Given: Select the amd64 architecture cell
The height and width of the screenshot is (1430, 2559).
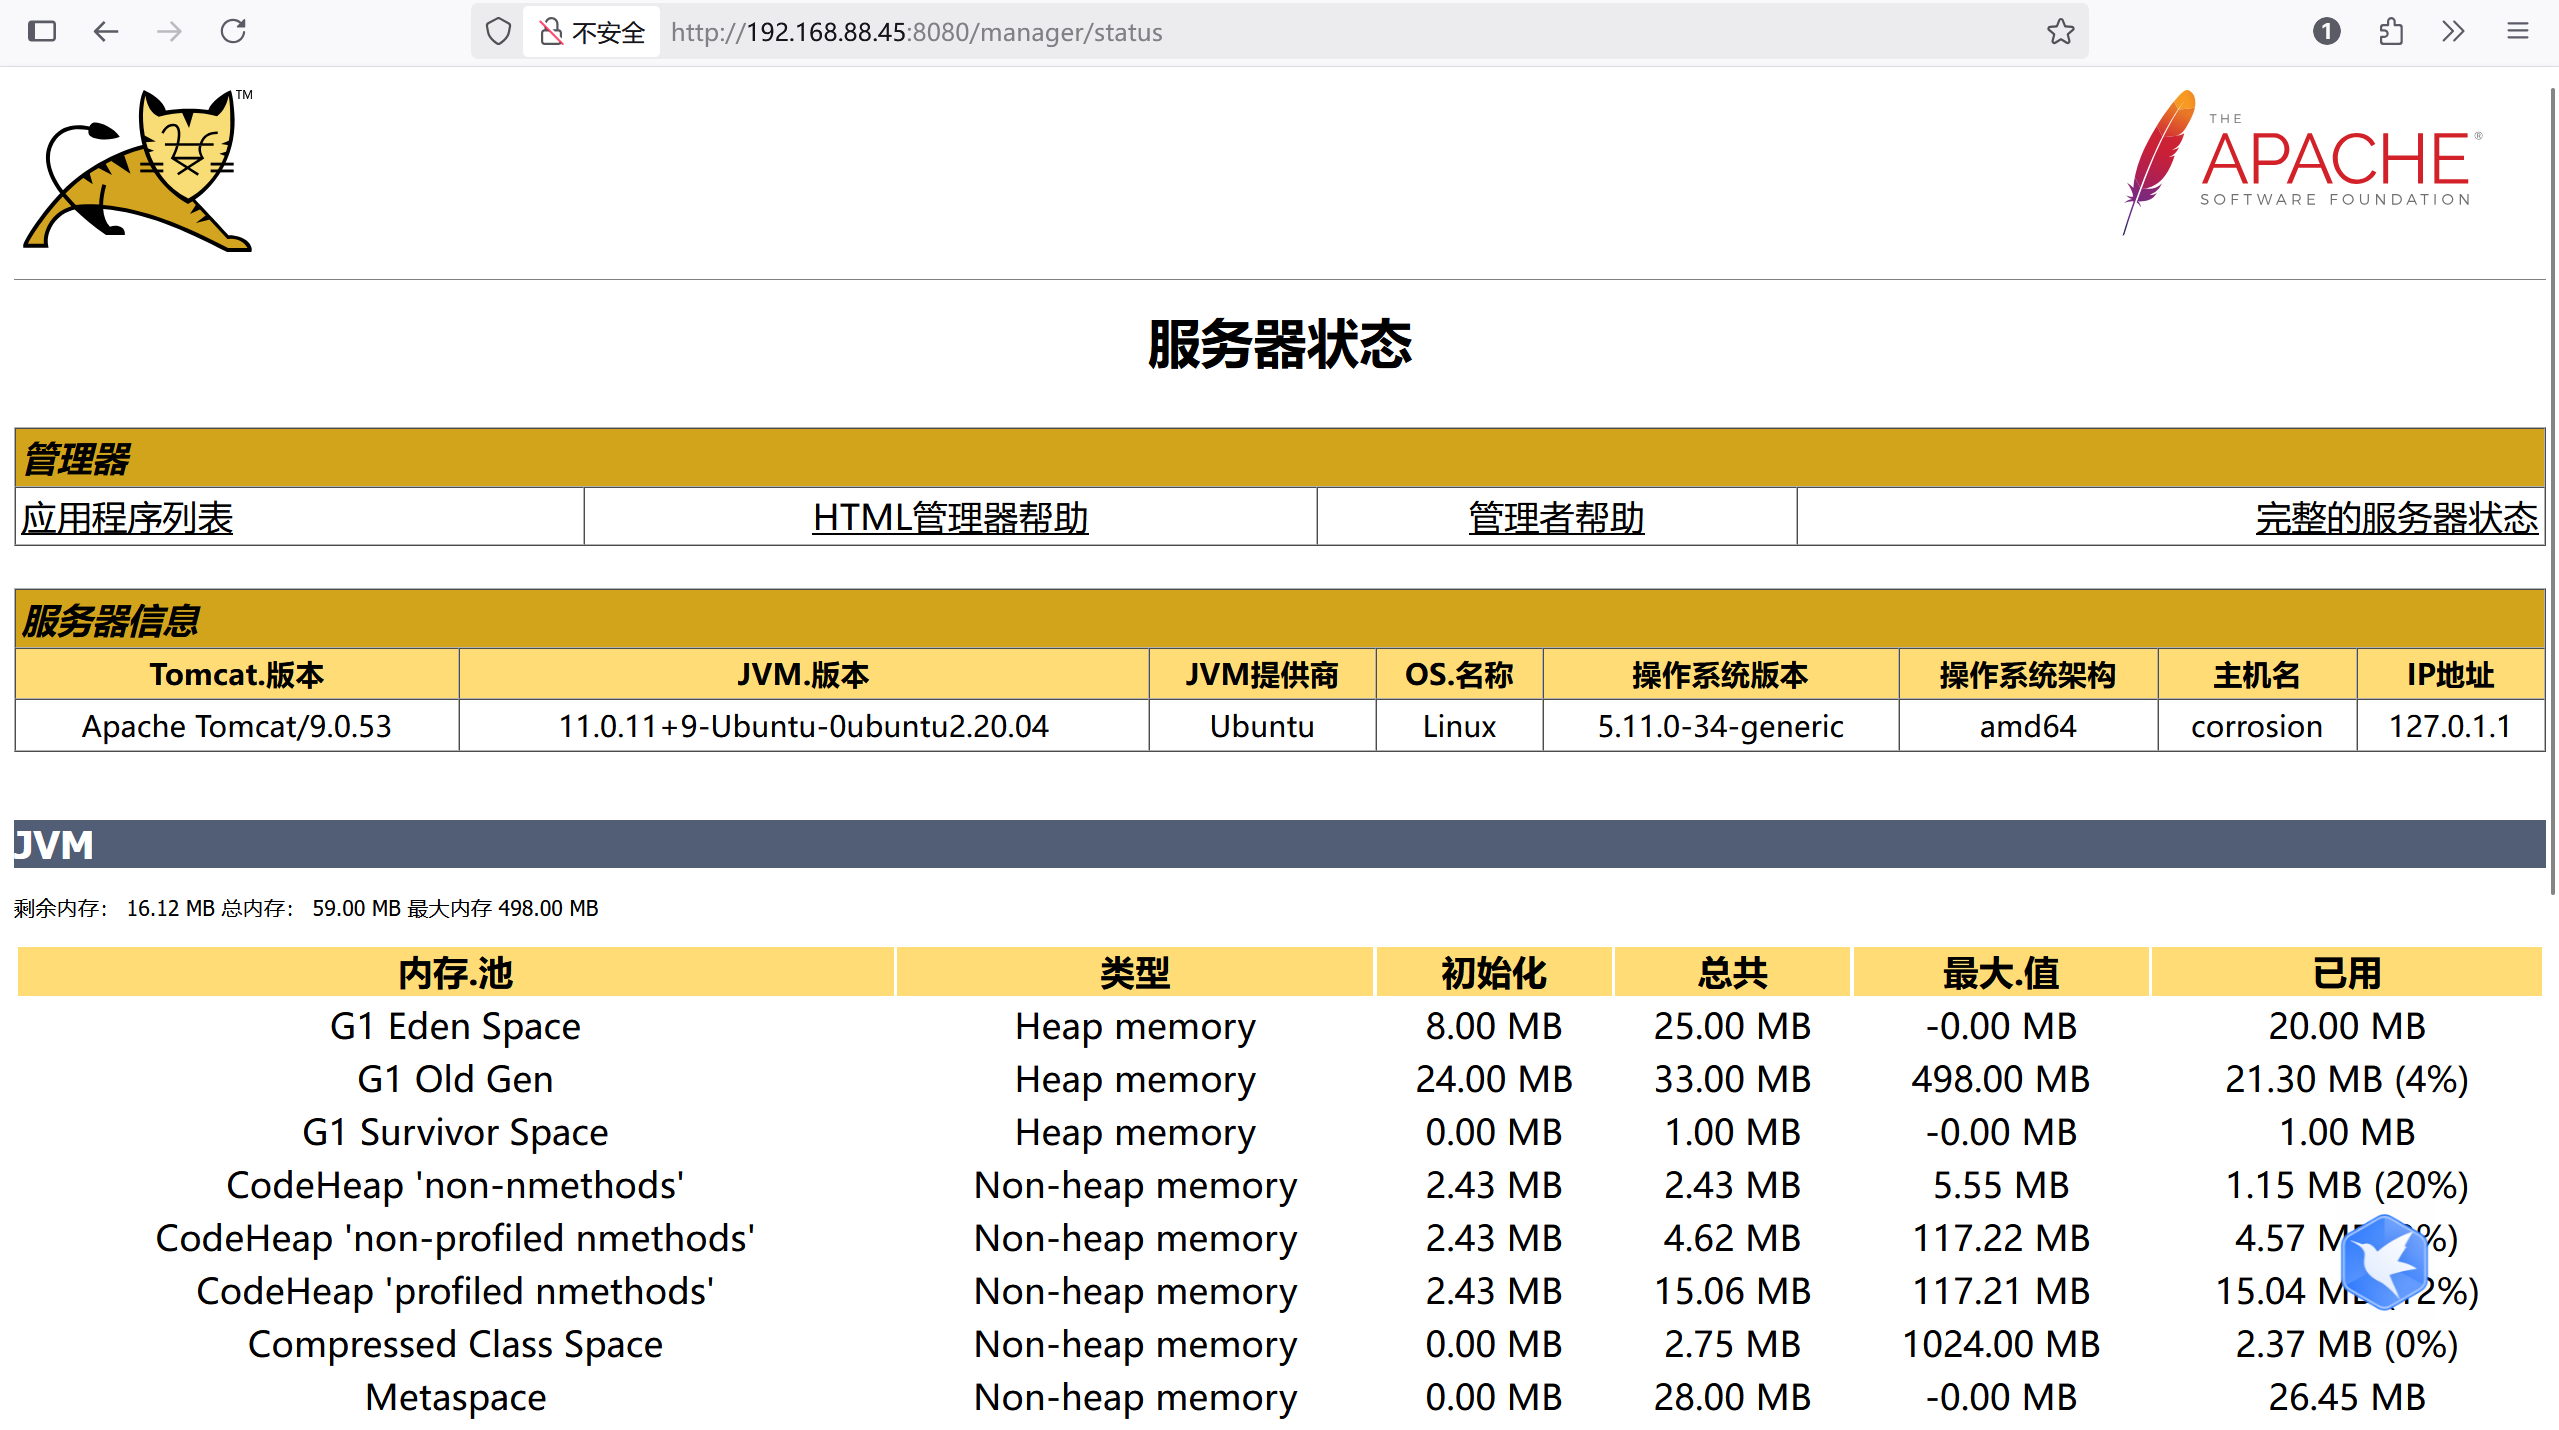Looking at the screenshot, I should 2028,725.
